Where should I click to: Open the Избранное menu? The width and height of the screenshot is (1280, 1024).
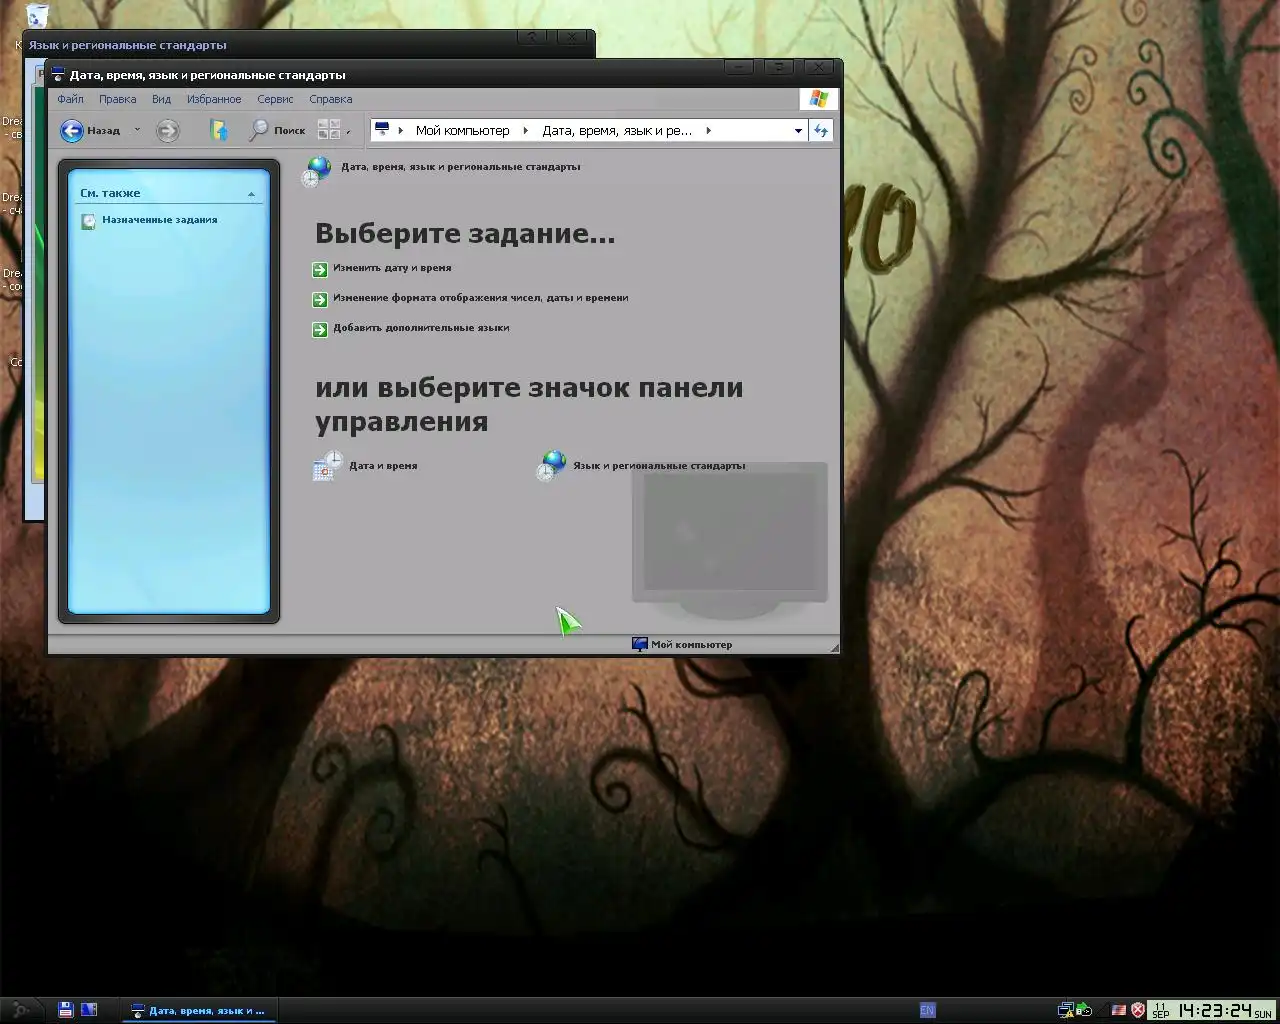coord(214,99)
